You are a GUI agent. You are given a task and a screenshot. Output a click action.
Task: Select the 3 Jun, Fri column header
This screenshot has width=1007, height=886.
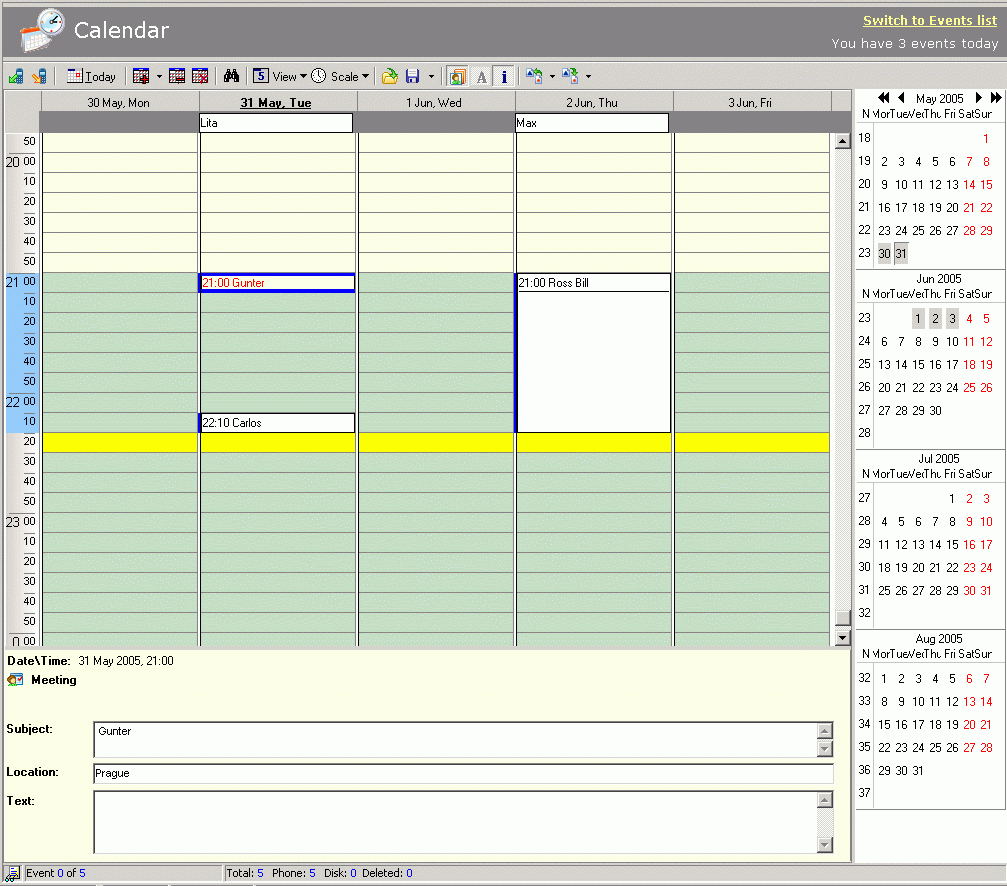point(750,102)
